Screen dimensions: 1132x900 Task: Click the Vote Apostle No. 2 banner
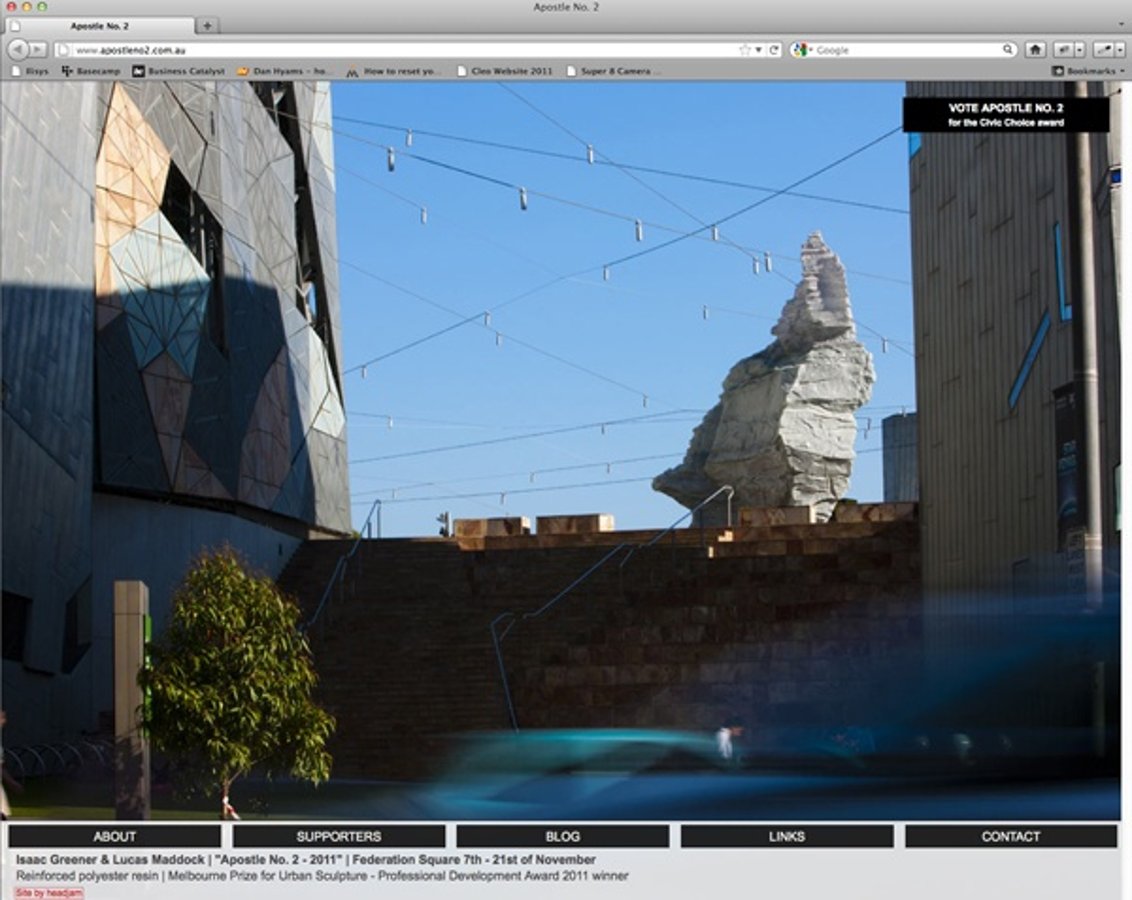click(1005, 114)
